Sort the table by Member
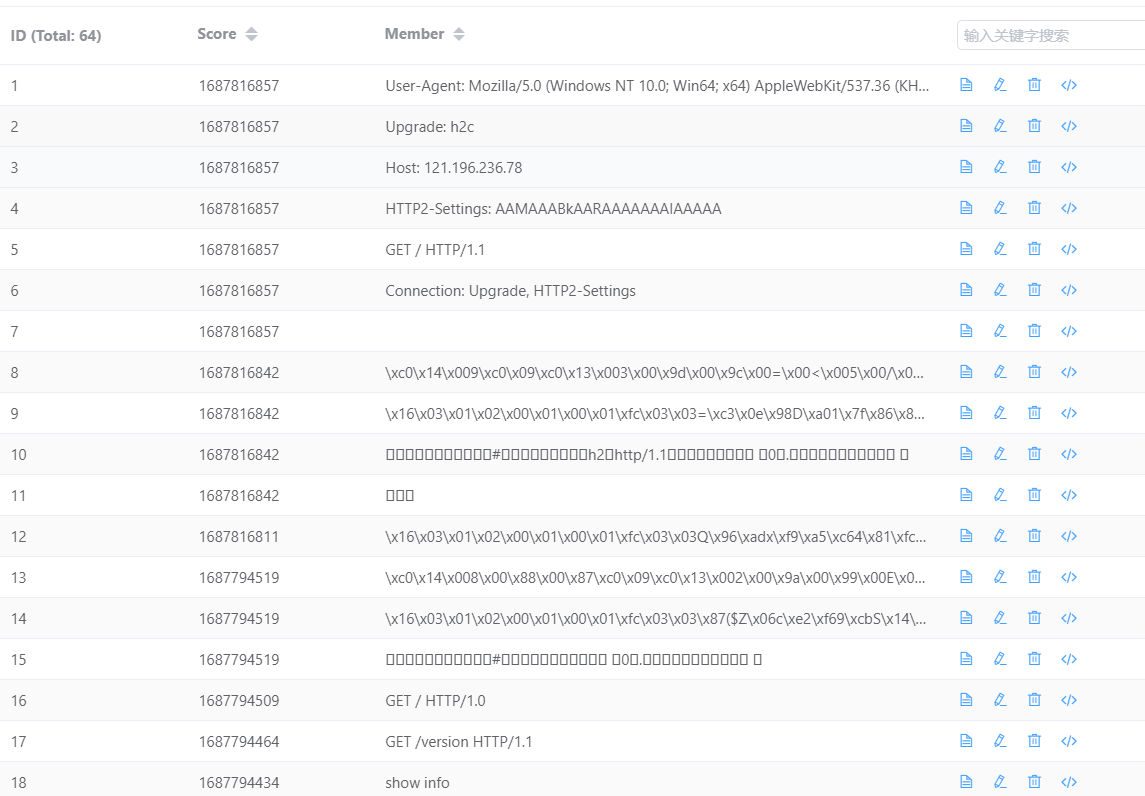The width and height of the screenshot is (1145, 796). [459, 34]
